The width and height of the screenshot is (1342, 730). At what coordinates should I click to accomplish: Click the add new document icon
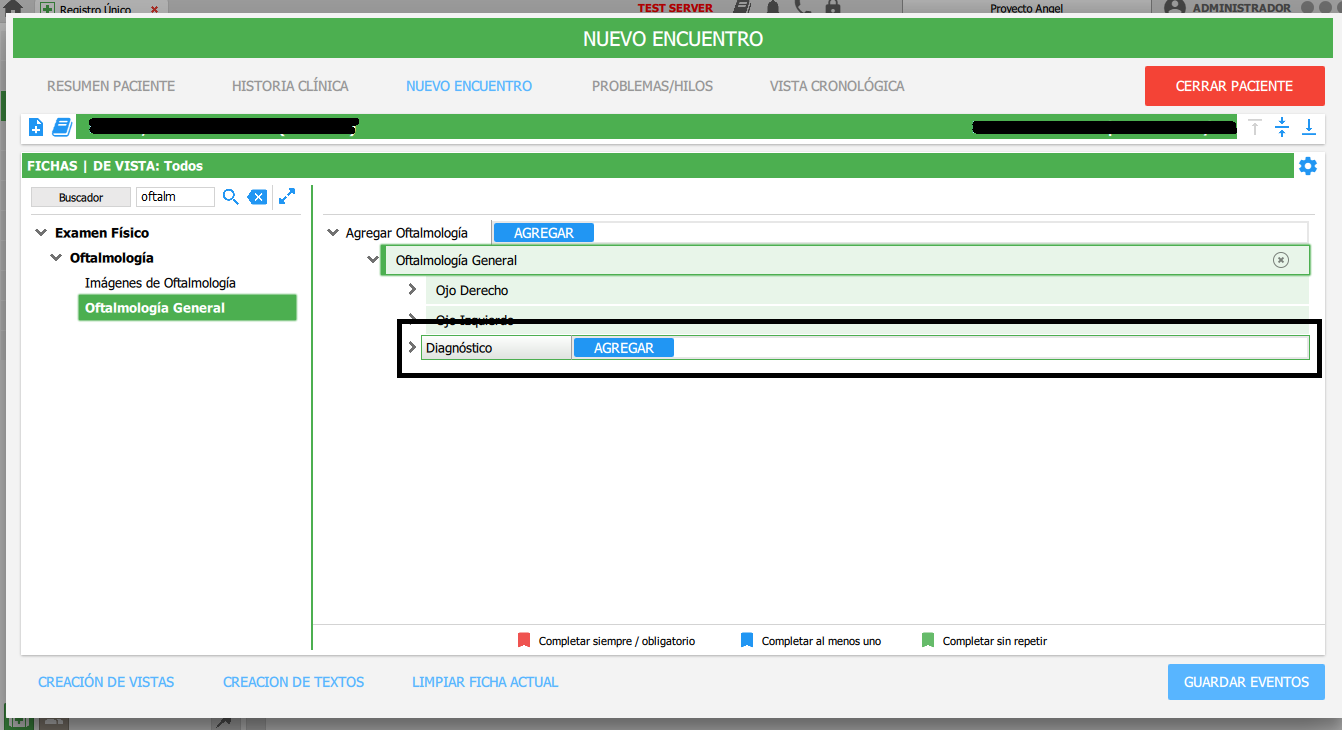coord(36,127)
